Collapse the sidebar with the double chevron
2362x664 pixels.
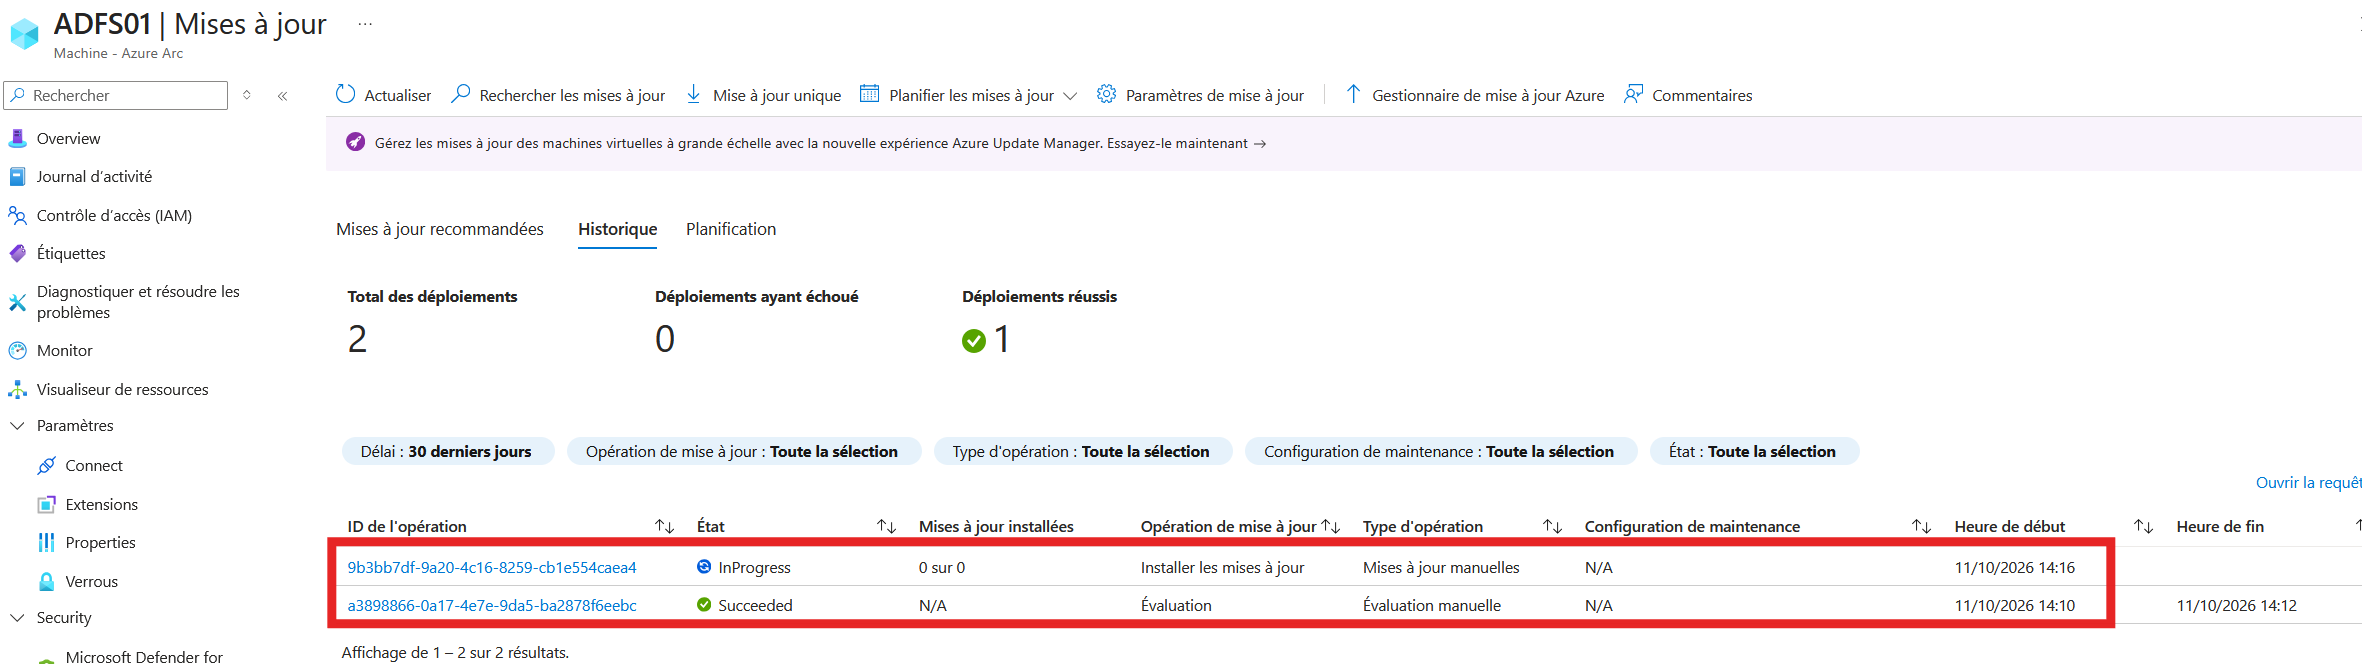283,95
